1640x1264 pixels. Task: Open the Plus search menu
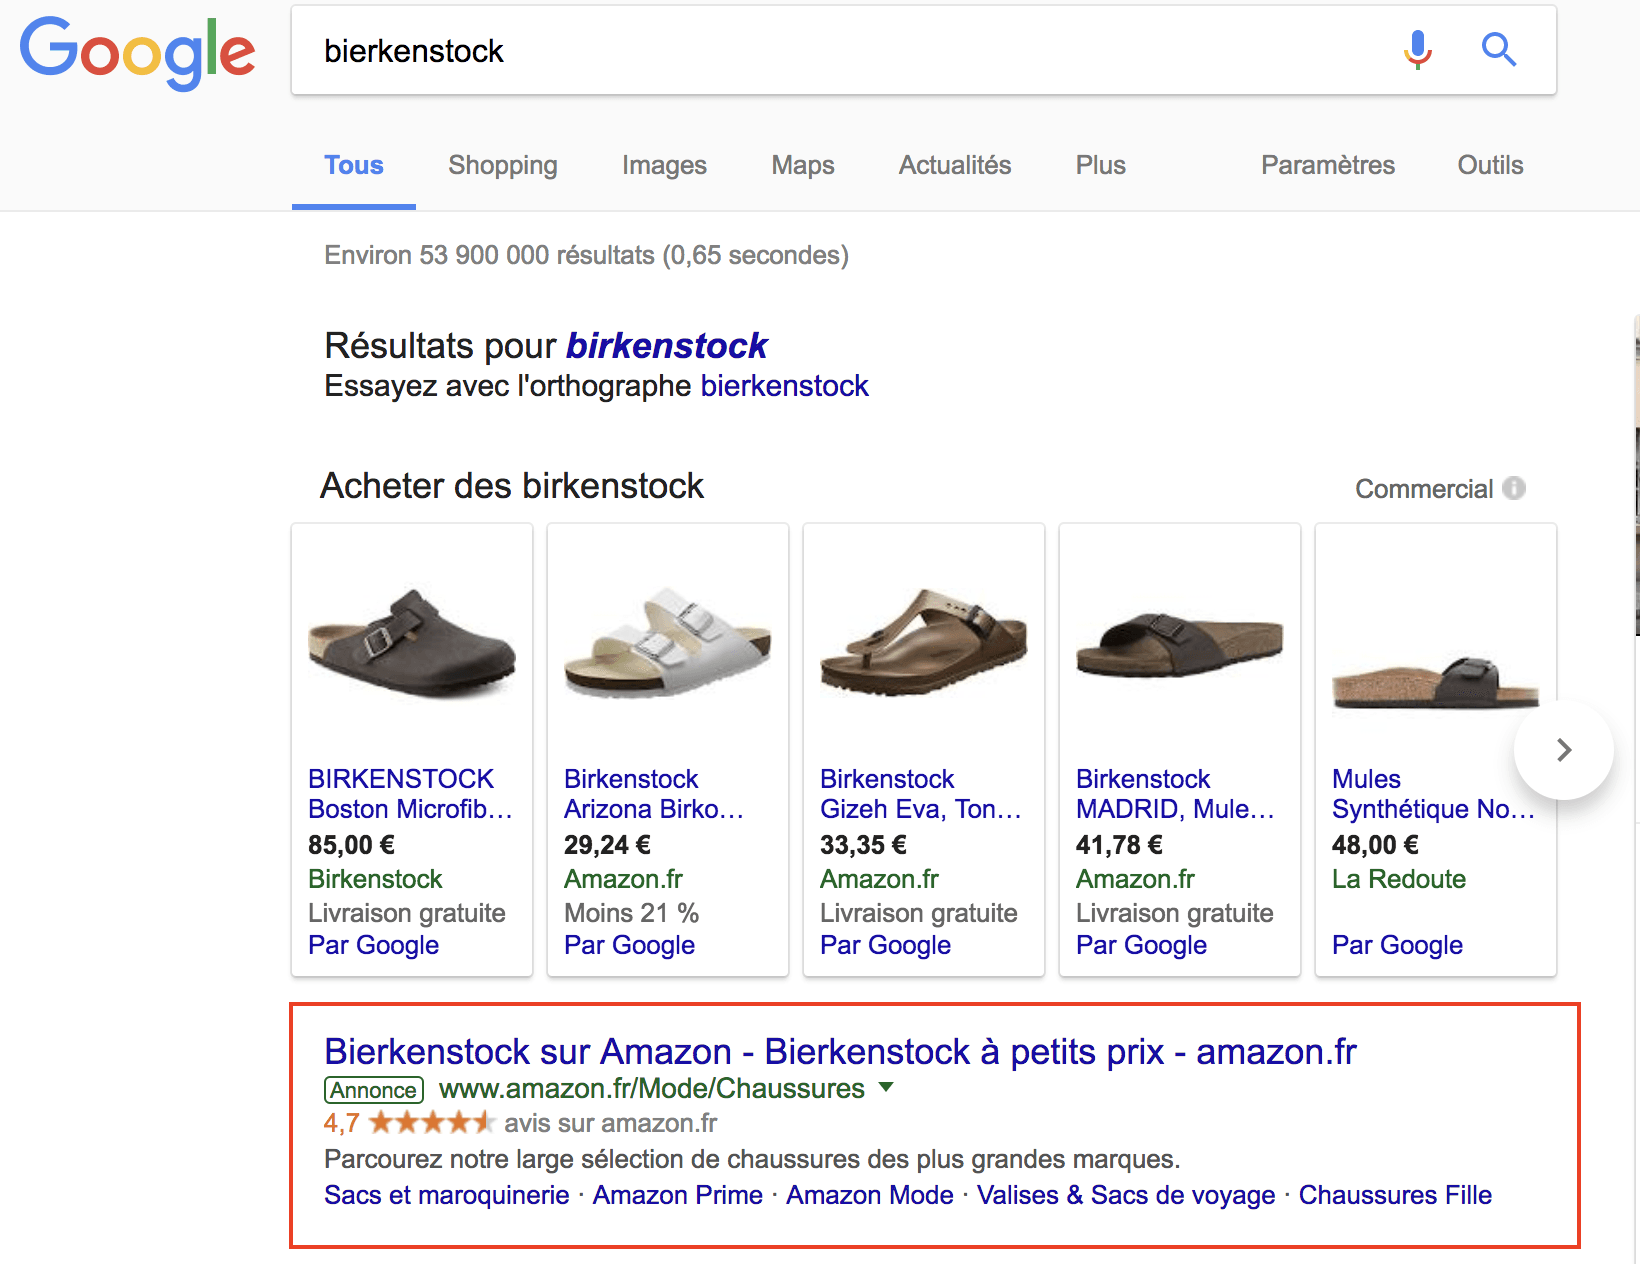click(1100, 165)
